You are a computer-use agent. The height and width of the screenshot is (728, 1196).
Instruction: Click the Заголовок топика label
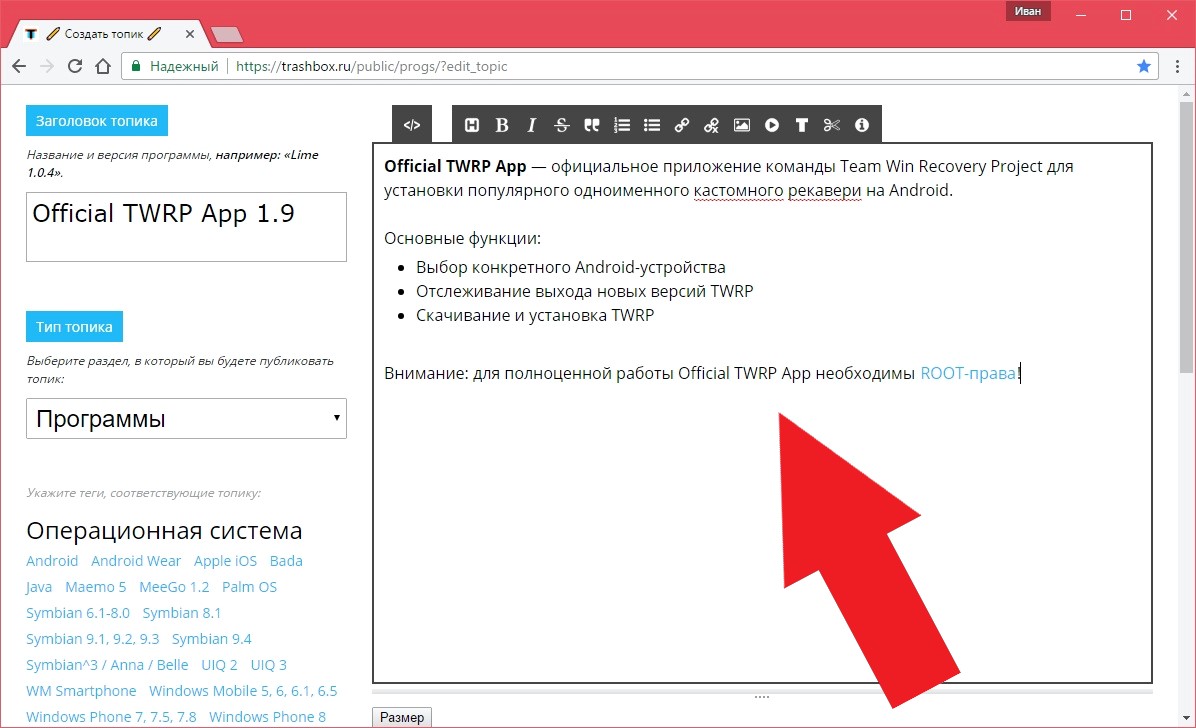97,121
